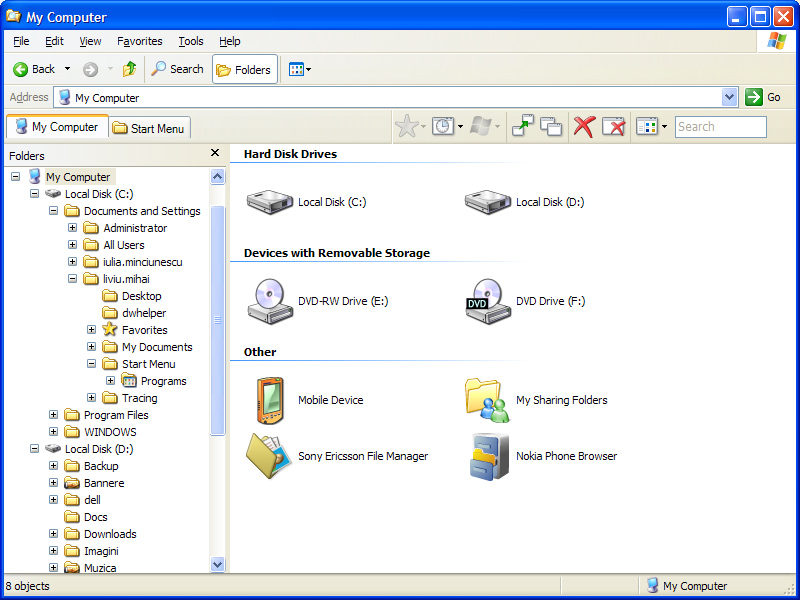The image size is (800, 600).
Task: Open the Search toolbar button
Action: 178,69
